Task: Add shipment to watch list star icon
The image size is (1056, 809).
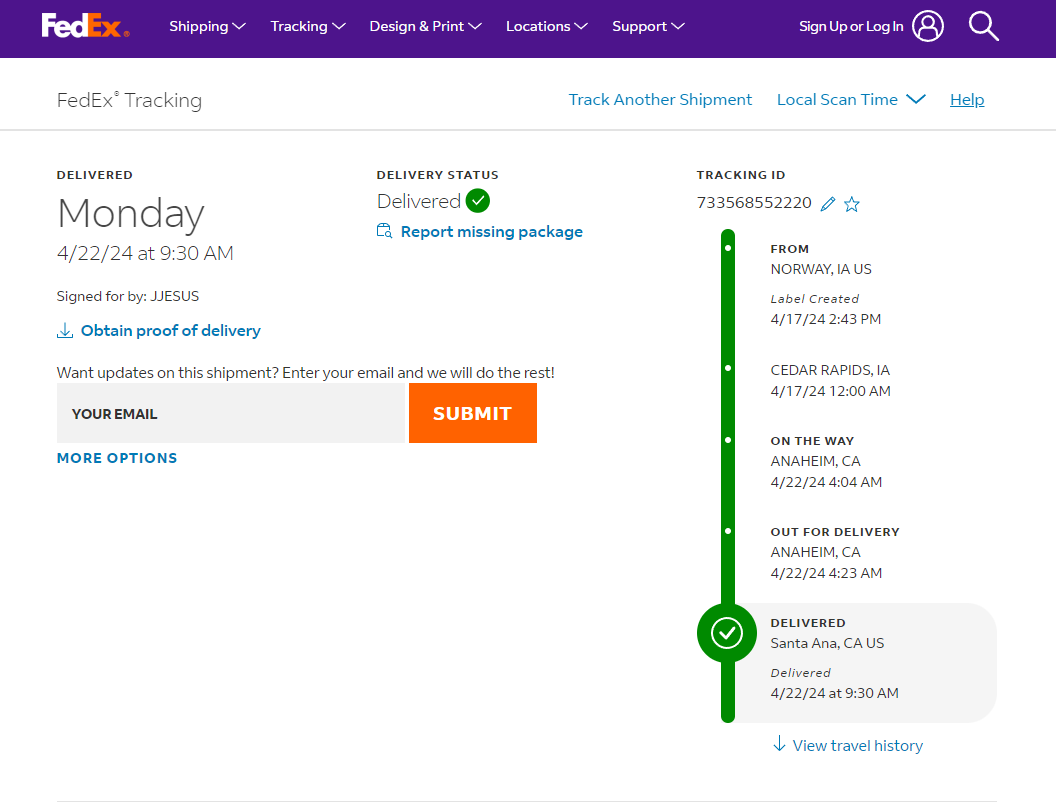Action: click(x=852, y=204)
